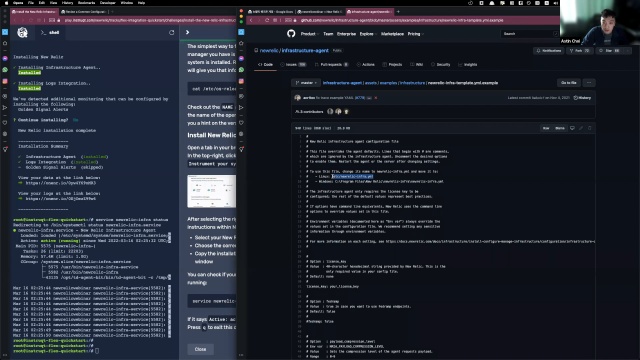Open the dropdown arrow beside the Star button
The height and width of the screenshot is (360, 640).
point(627,51)
